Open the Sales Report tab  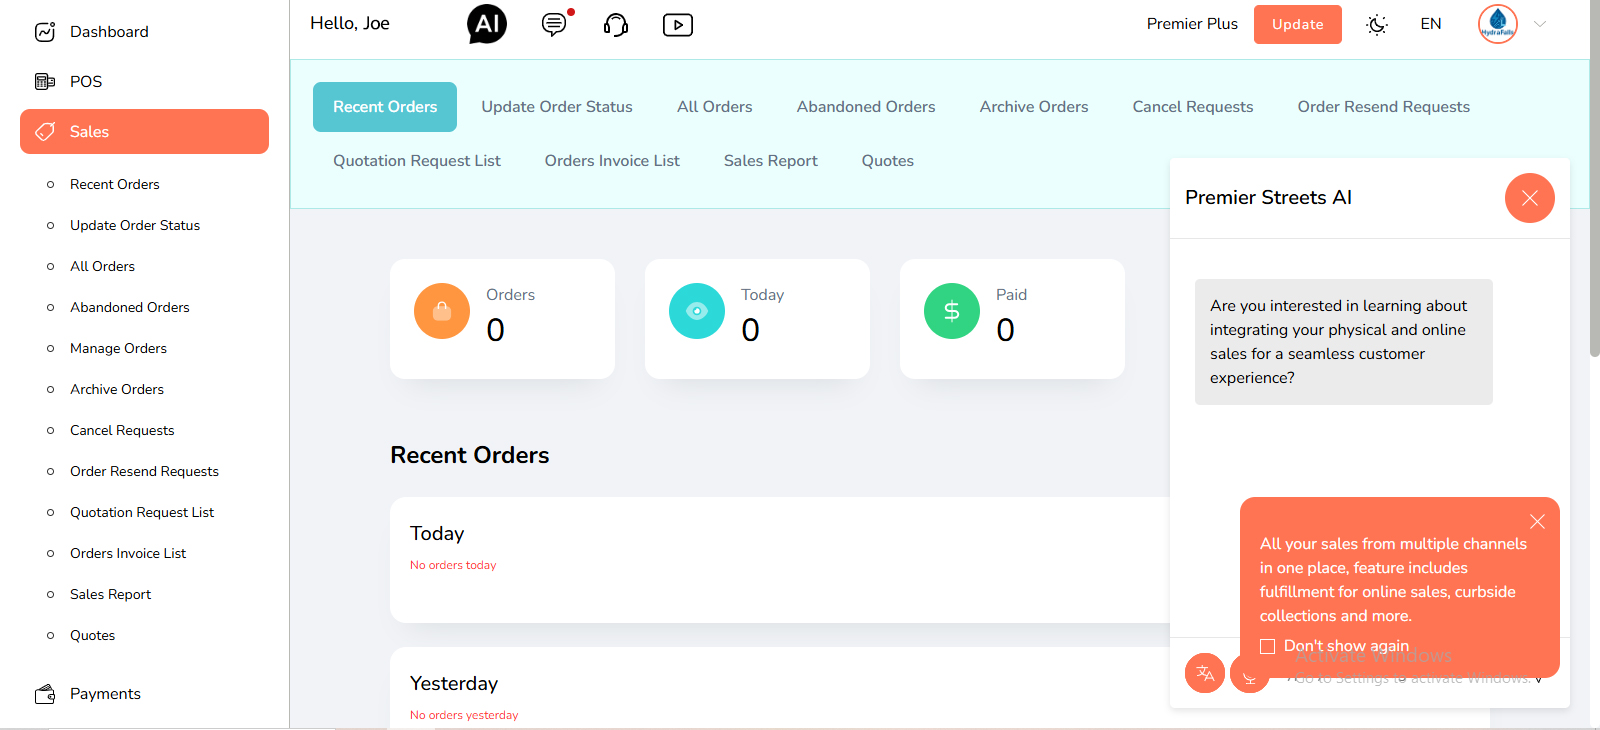coord(771,161)
